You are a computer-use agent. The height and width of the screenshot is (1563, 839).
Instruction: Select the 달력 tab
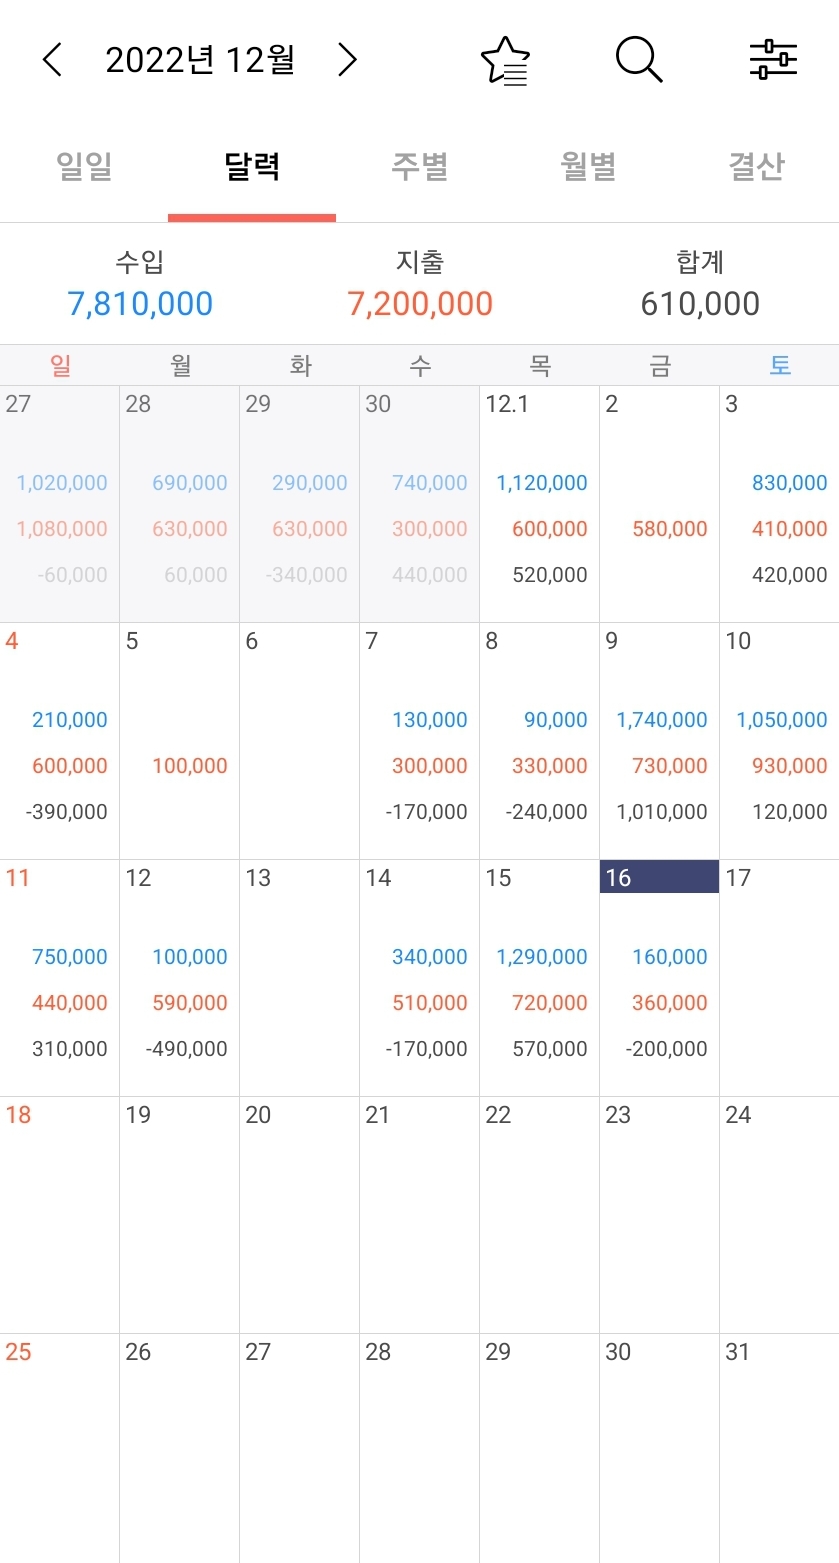[252, 166]
